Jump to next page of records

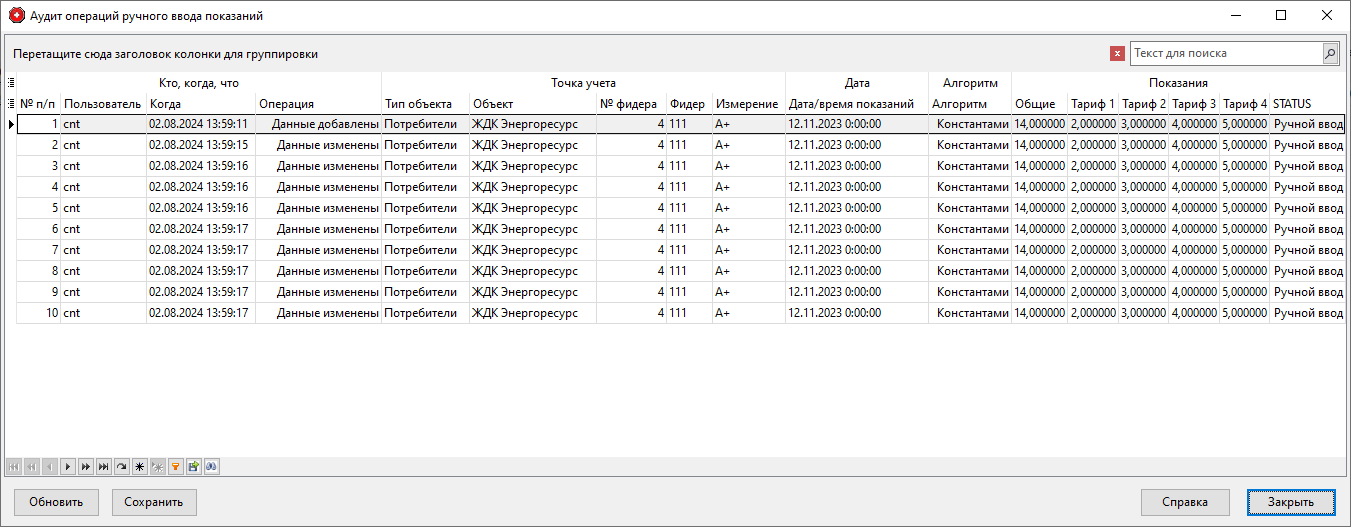pyautogui.click(x=85, y=467)
